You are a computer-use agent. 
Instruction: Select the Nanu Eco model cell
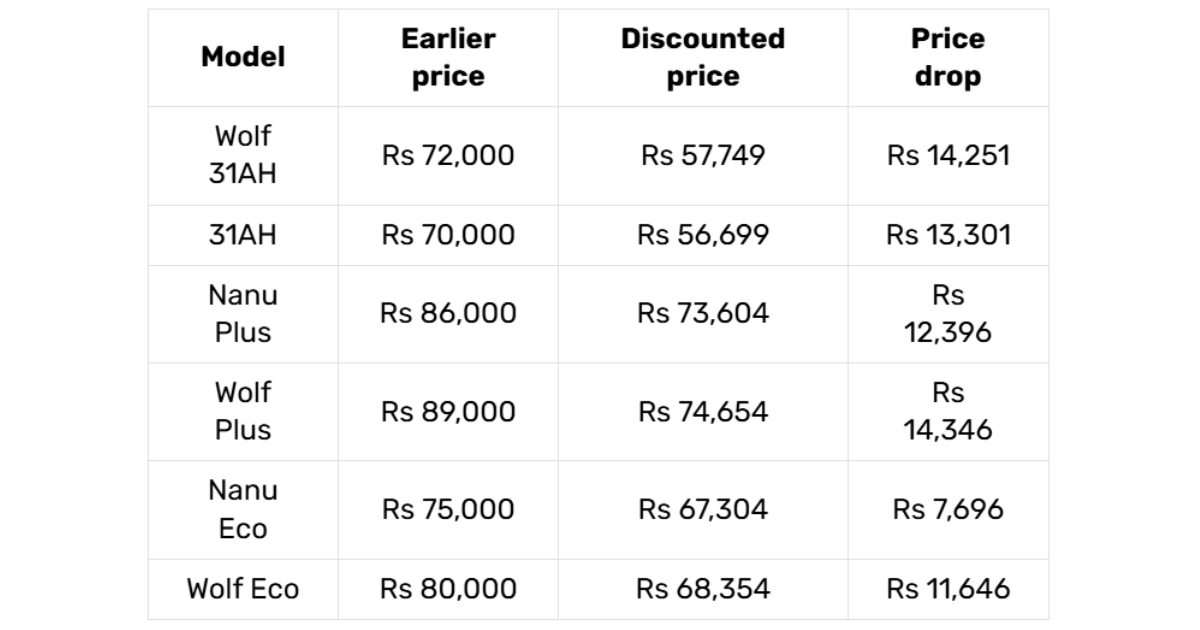[x=243, y=509]
